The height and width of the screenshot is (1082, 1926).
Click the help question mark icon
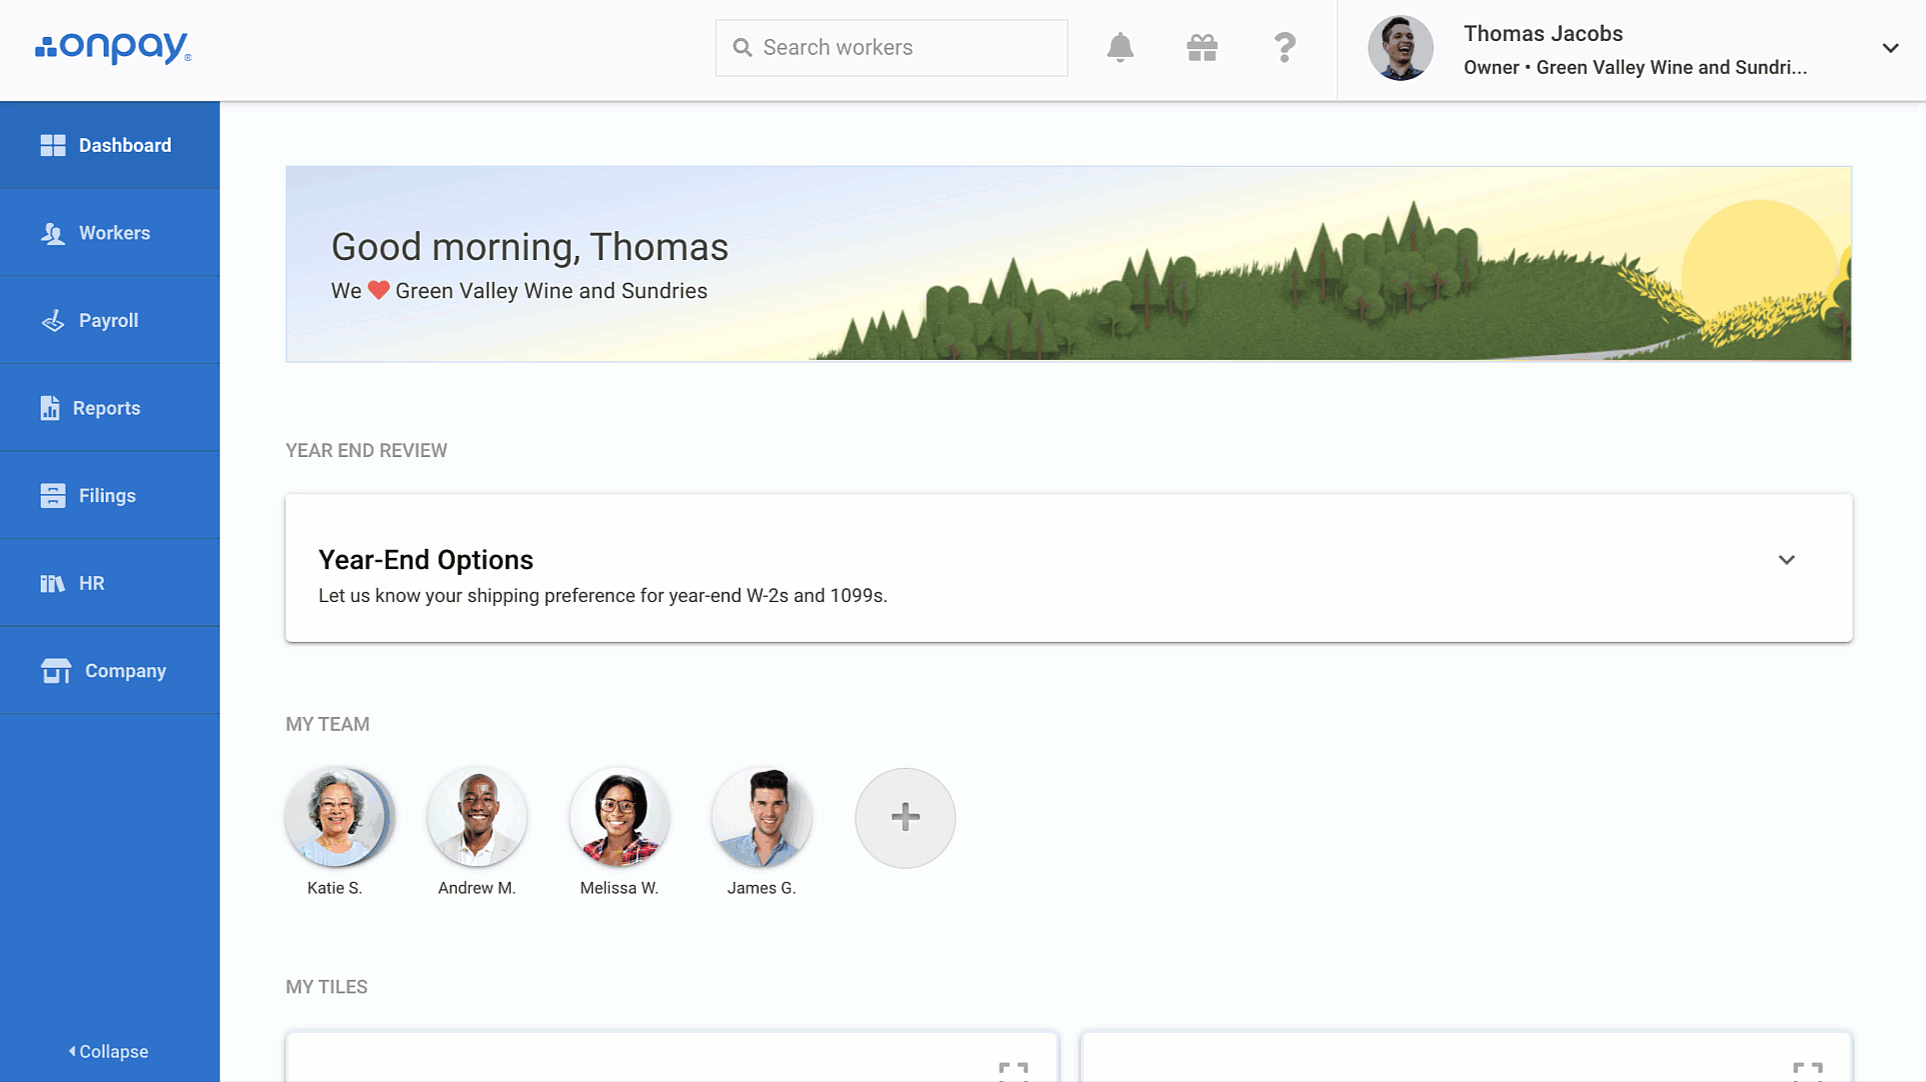(x=1285, y=48)
